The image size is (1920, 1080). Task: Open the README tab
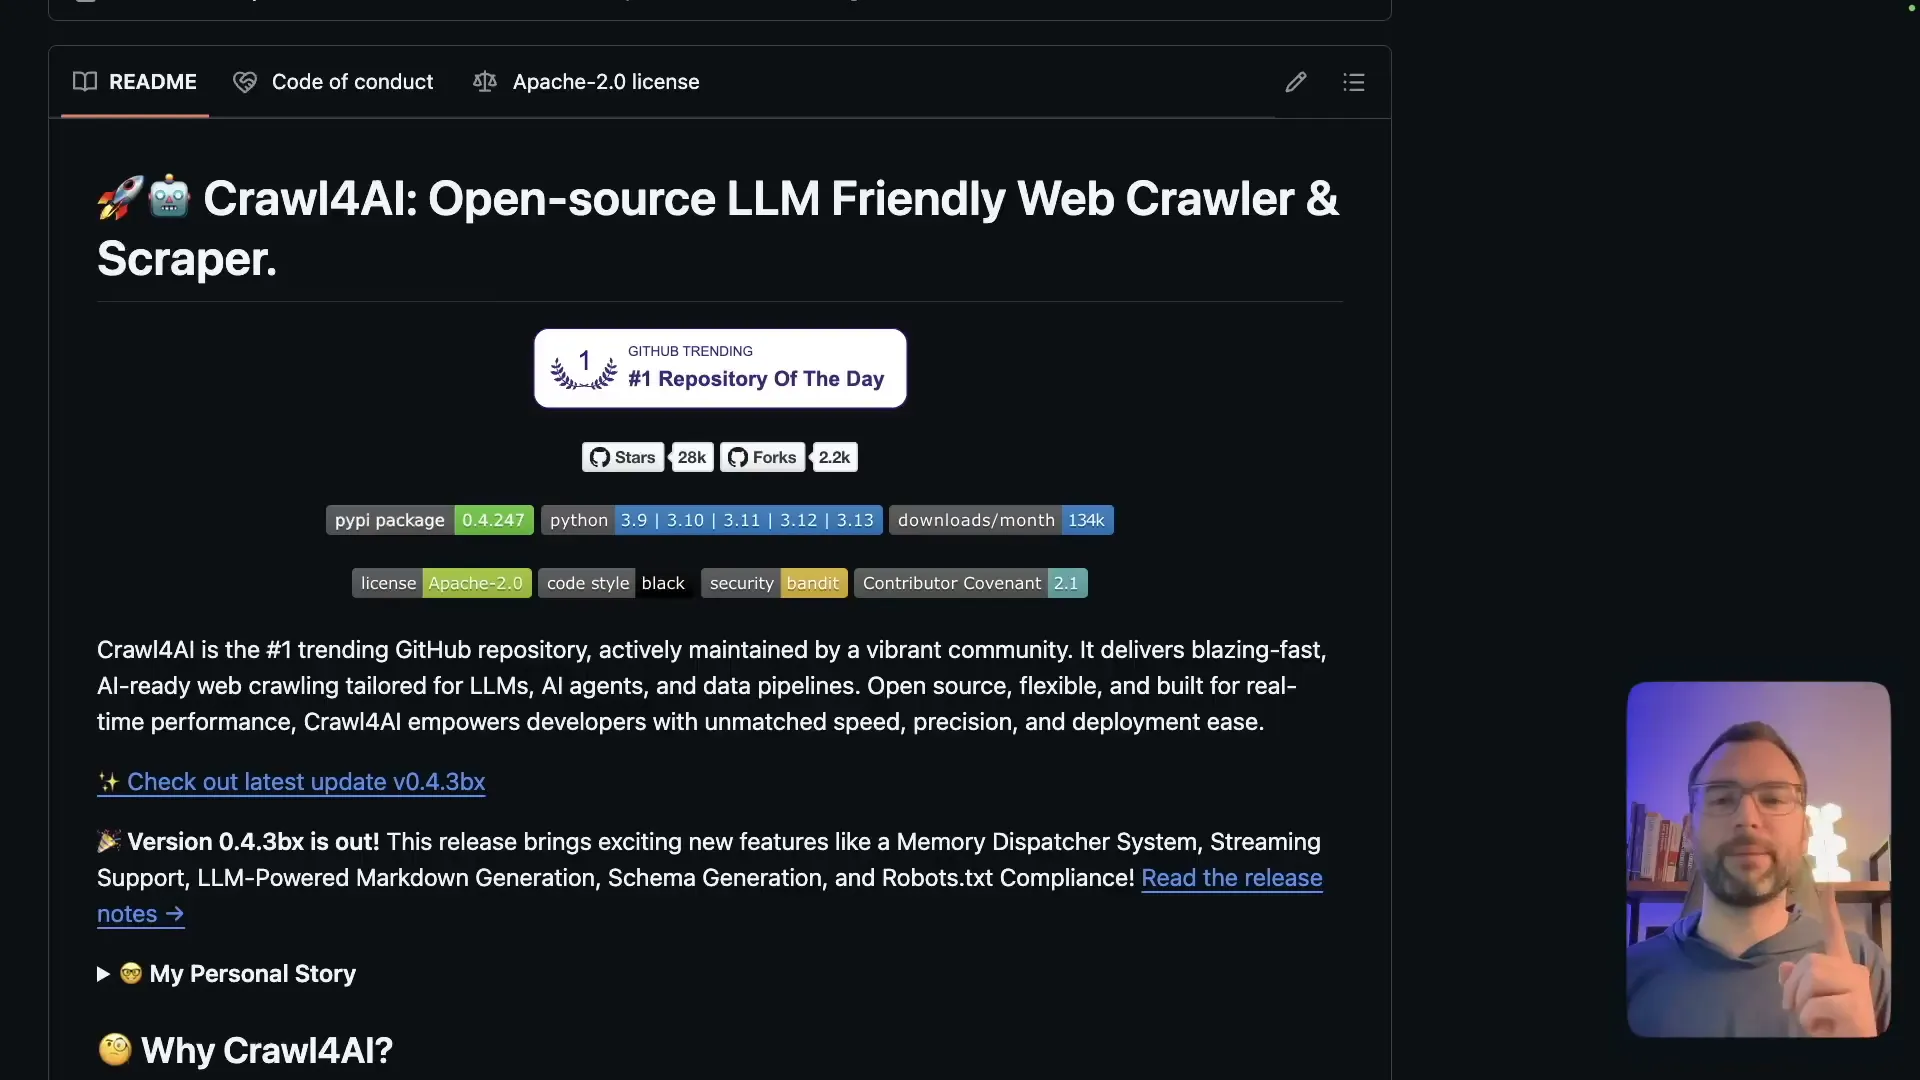click(x=135, y=82)
